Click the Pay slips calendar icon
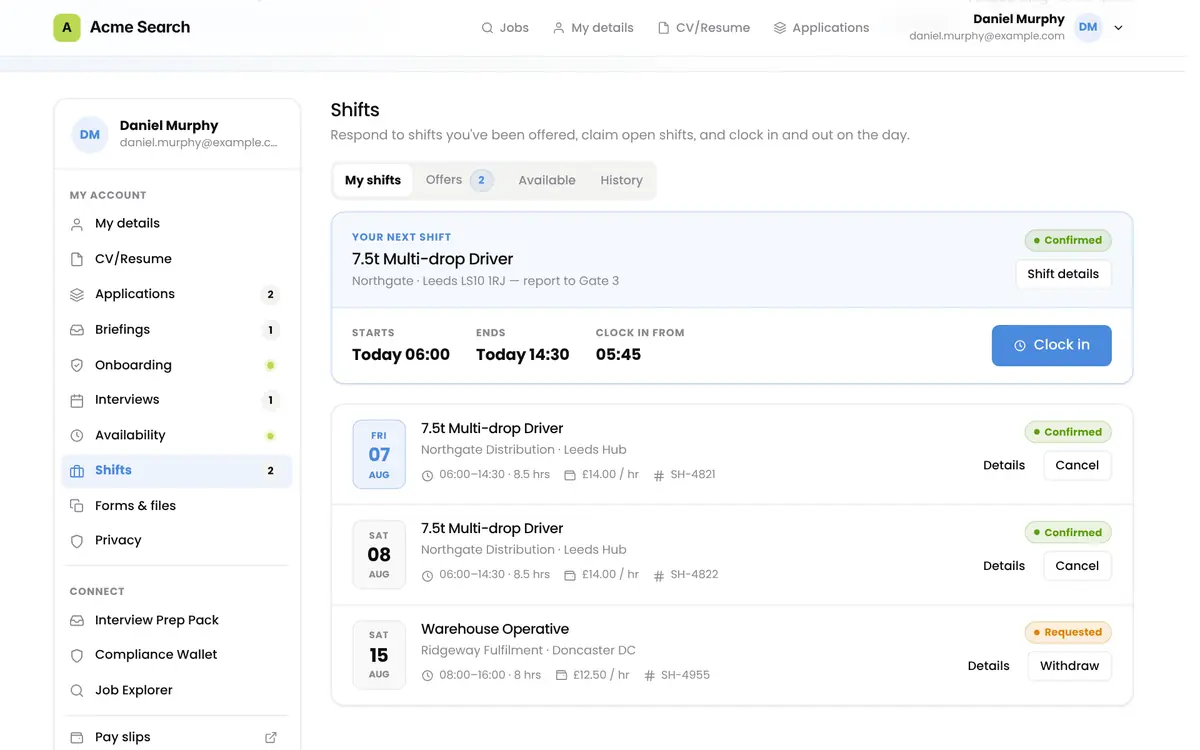This screenshot has width=1200, height=750. coord(77,738)
